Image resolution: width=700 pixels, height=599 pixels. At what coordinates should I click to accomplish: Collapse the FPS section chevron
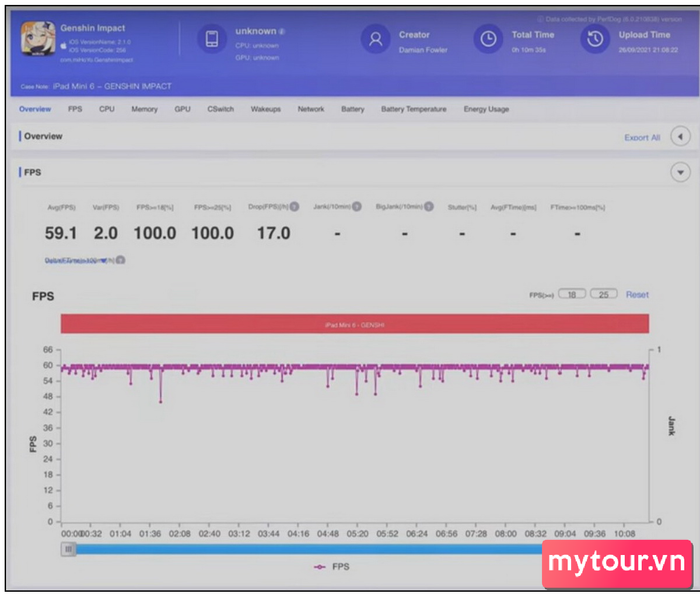[679, 172]
